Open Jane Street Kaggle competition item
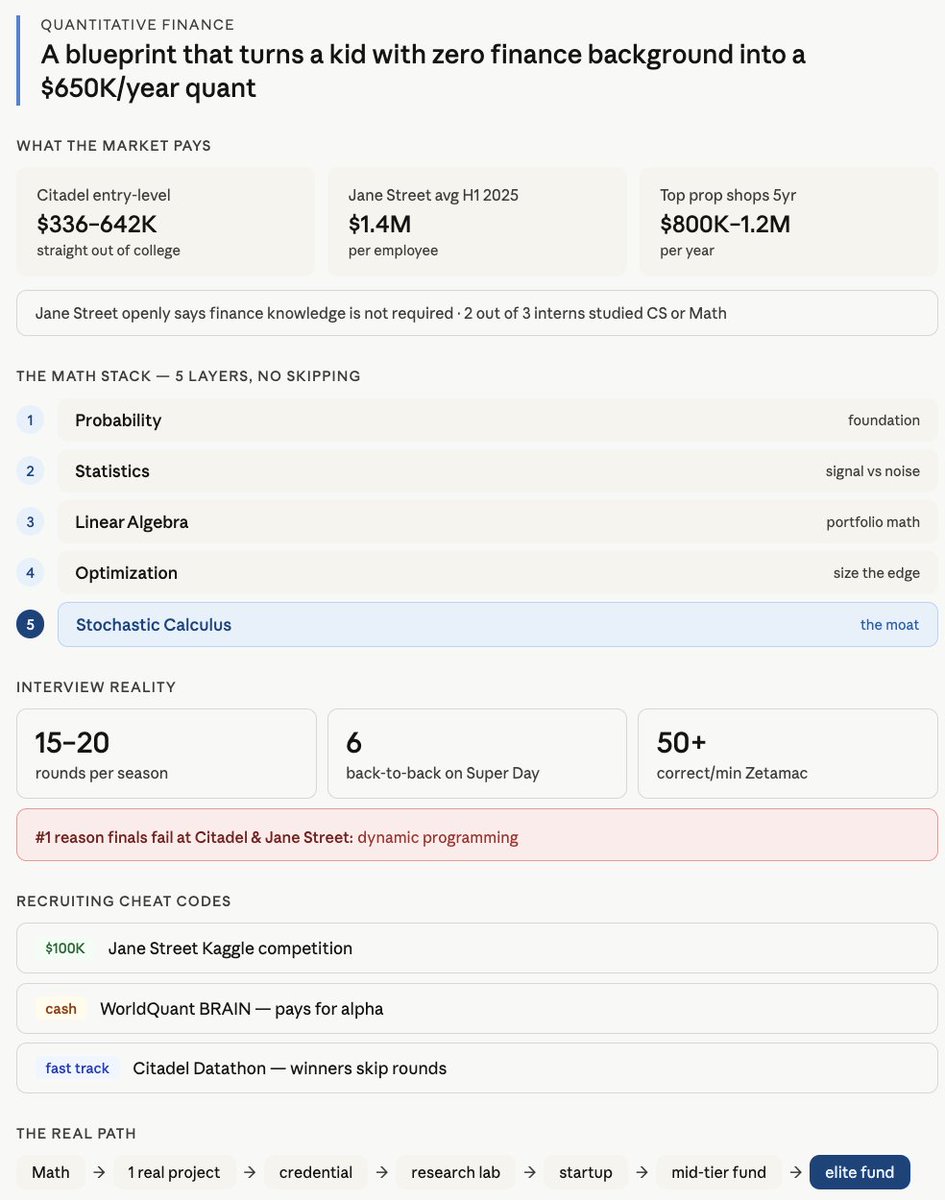The height and width of the screenshot is (1200, 945). point(477,948)
